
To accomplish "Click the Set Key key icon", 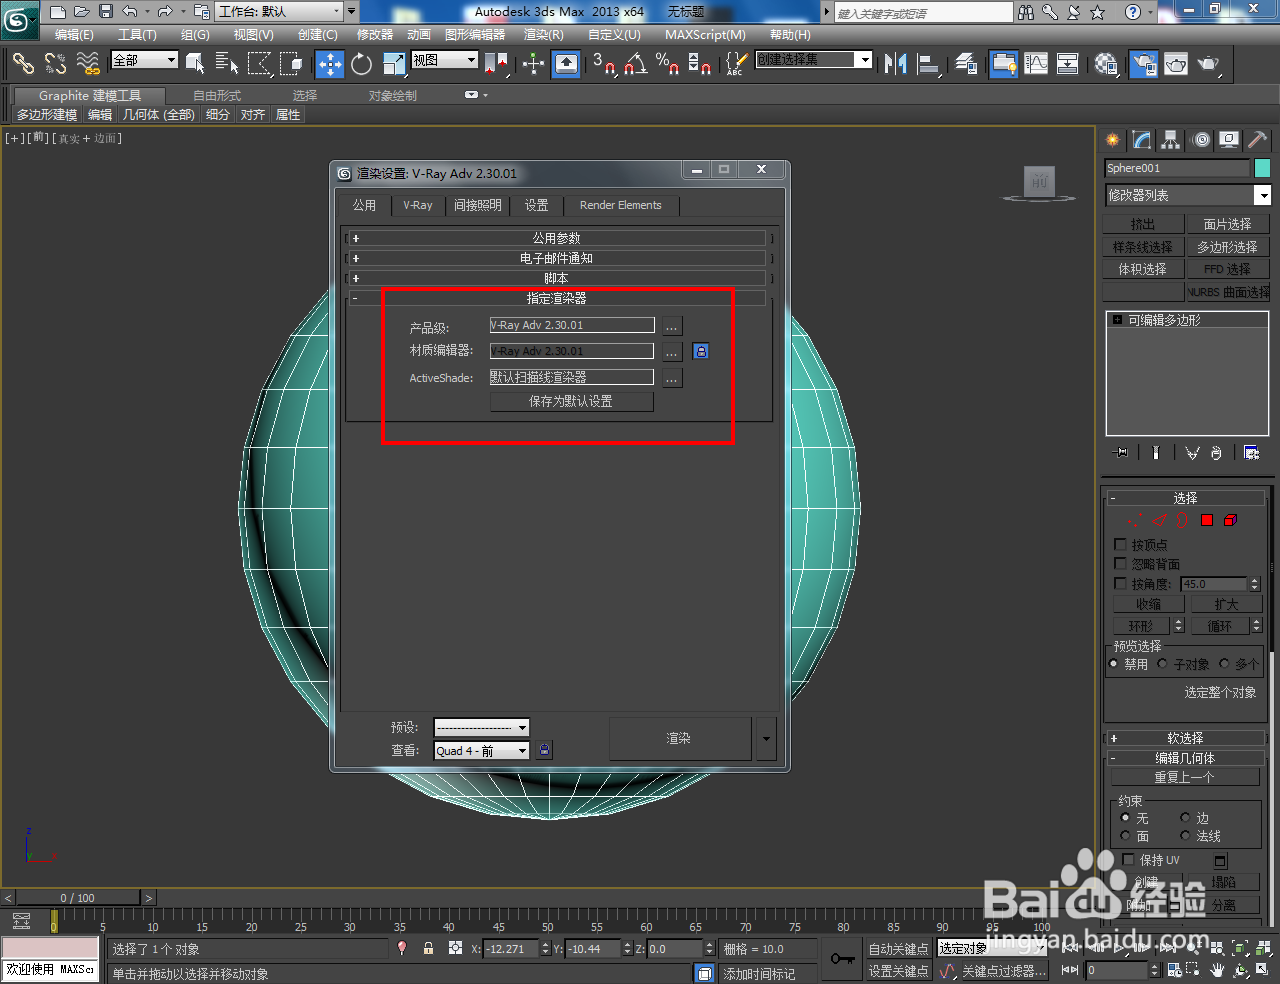I will [842, 959].
